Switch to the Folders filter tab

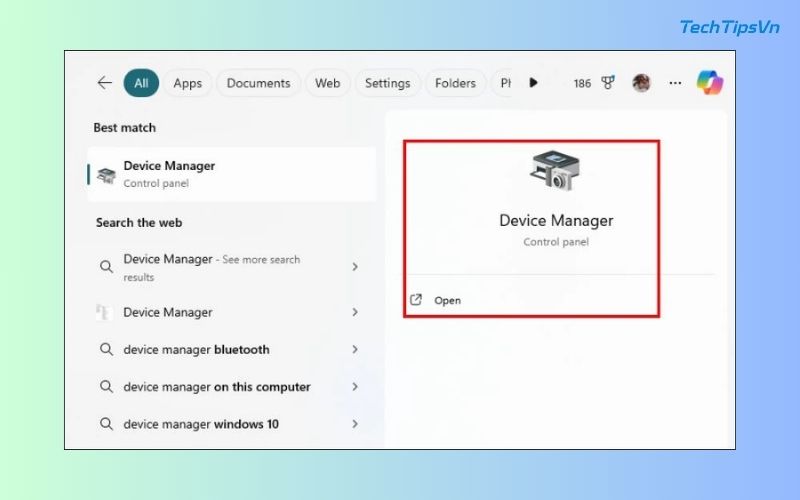pos(455,83)
